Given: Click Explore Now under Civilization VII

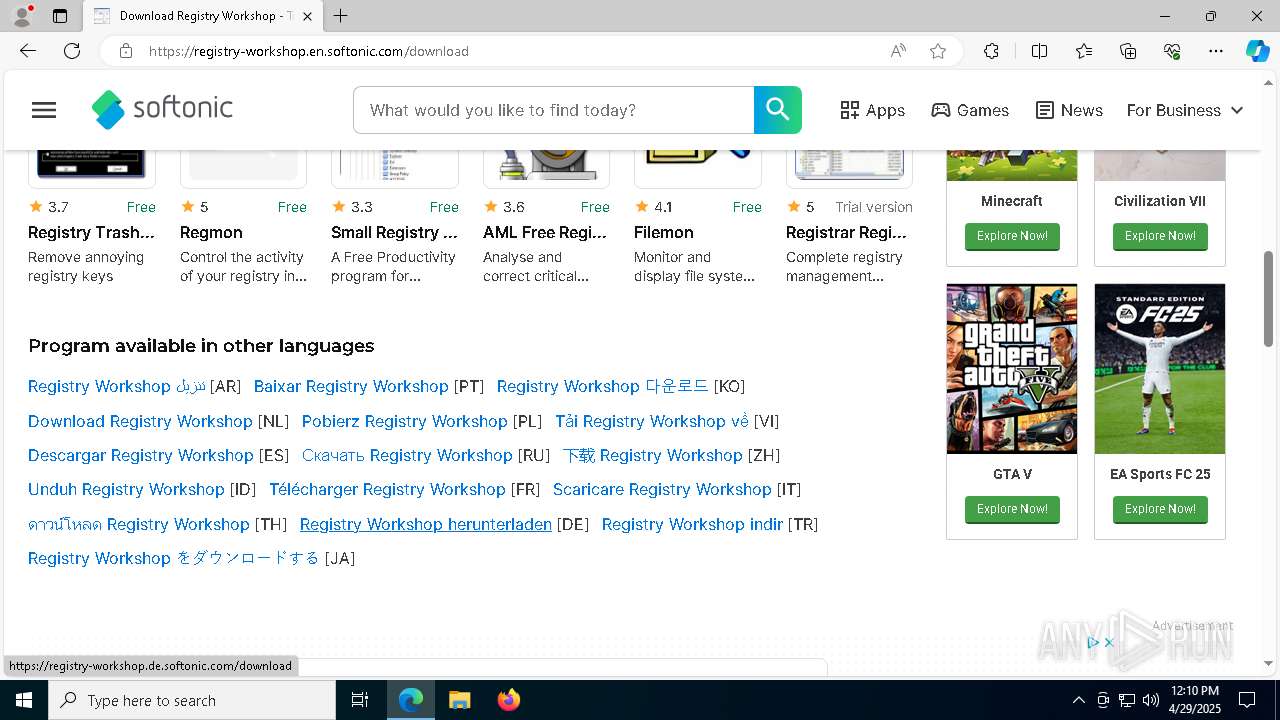Looking at the screenshot, I should pos(1160,236).
